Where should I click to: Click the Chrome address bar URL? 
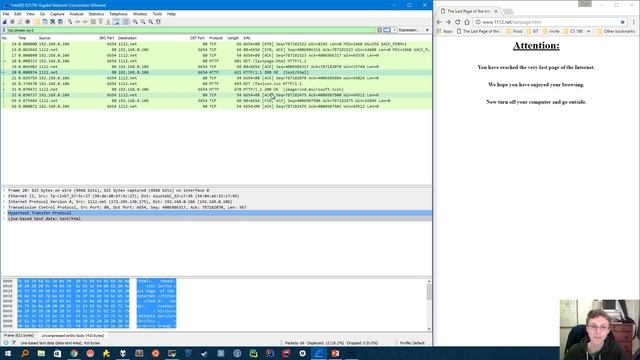pyautogui.click(x=512, y=22)
